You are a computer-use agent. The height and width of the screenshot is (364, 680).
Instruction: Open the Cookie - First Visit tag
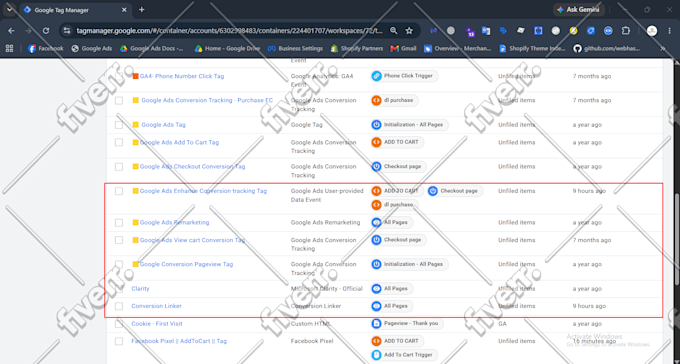[157, 324]
